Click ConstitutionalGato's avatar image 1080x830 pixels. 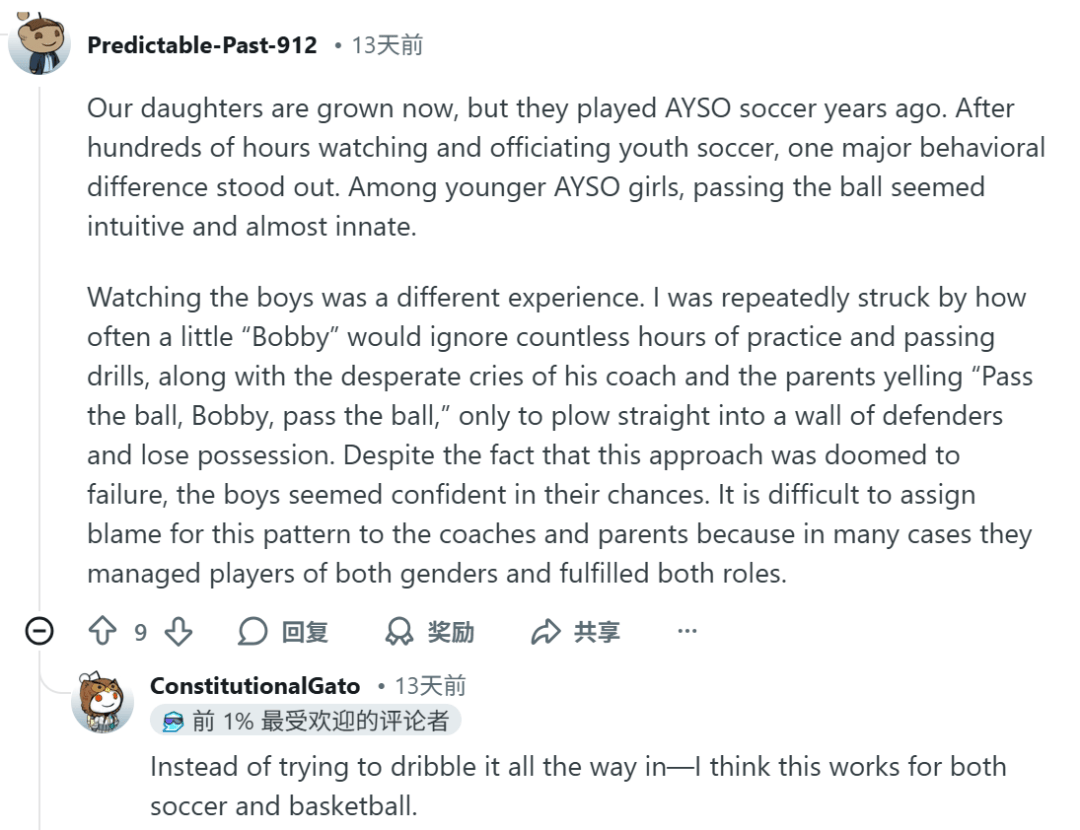102,700
